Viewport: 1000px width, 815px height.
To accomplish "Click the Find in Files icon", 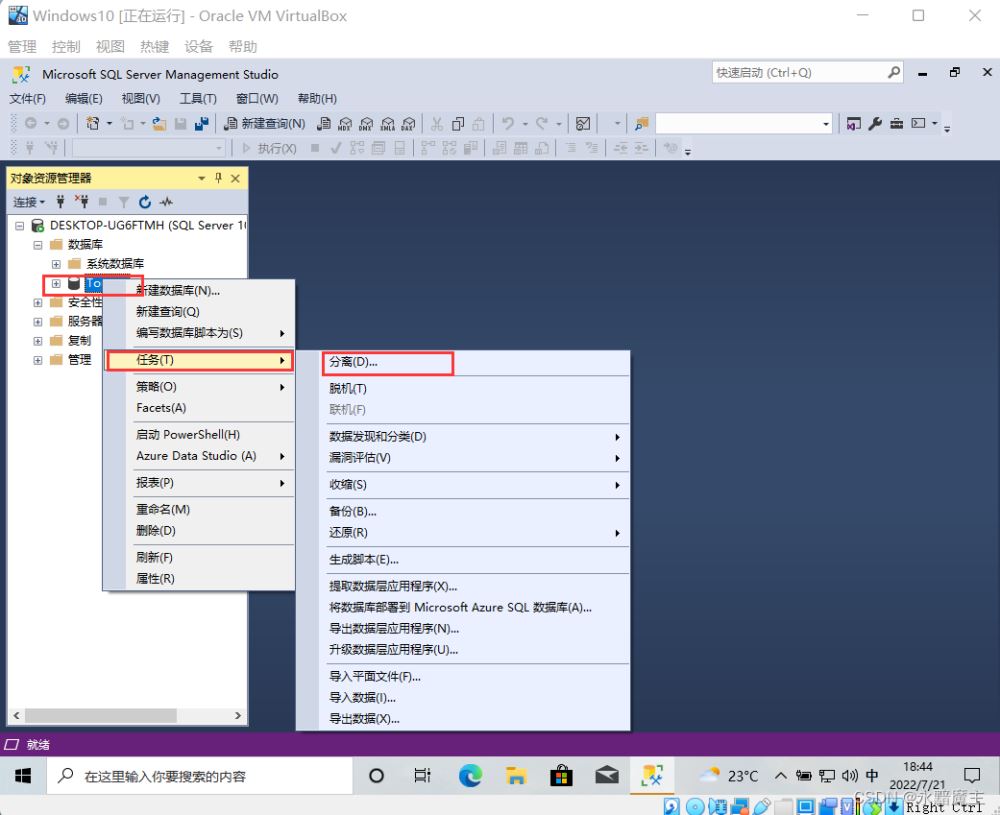I will tap(642, 124).
